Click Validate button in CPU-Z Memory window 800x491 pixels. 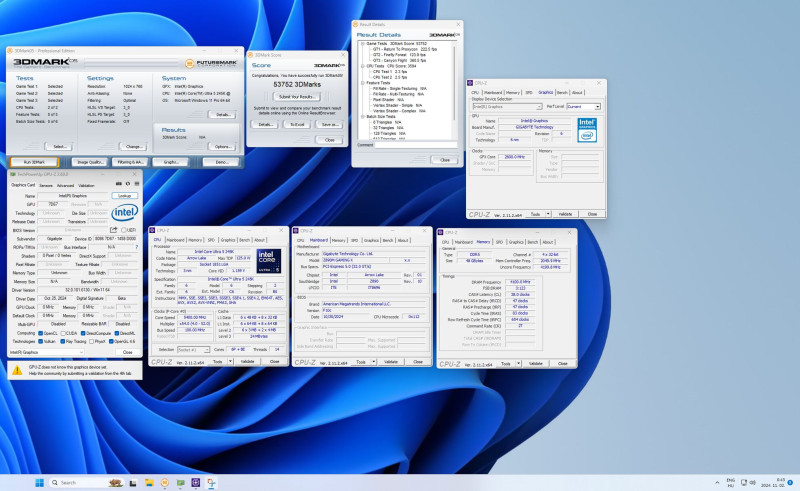pyautogui.click(x=536, y=364)
